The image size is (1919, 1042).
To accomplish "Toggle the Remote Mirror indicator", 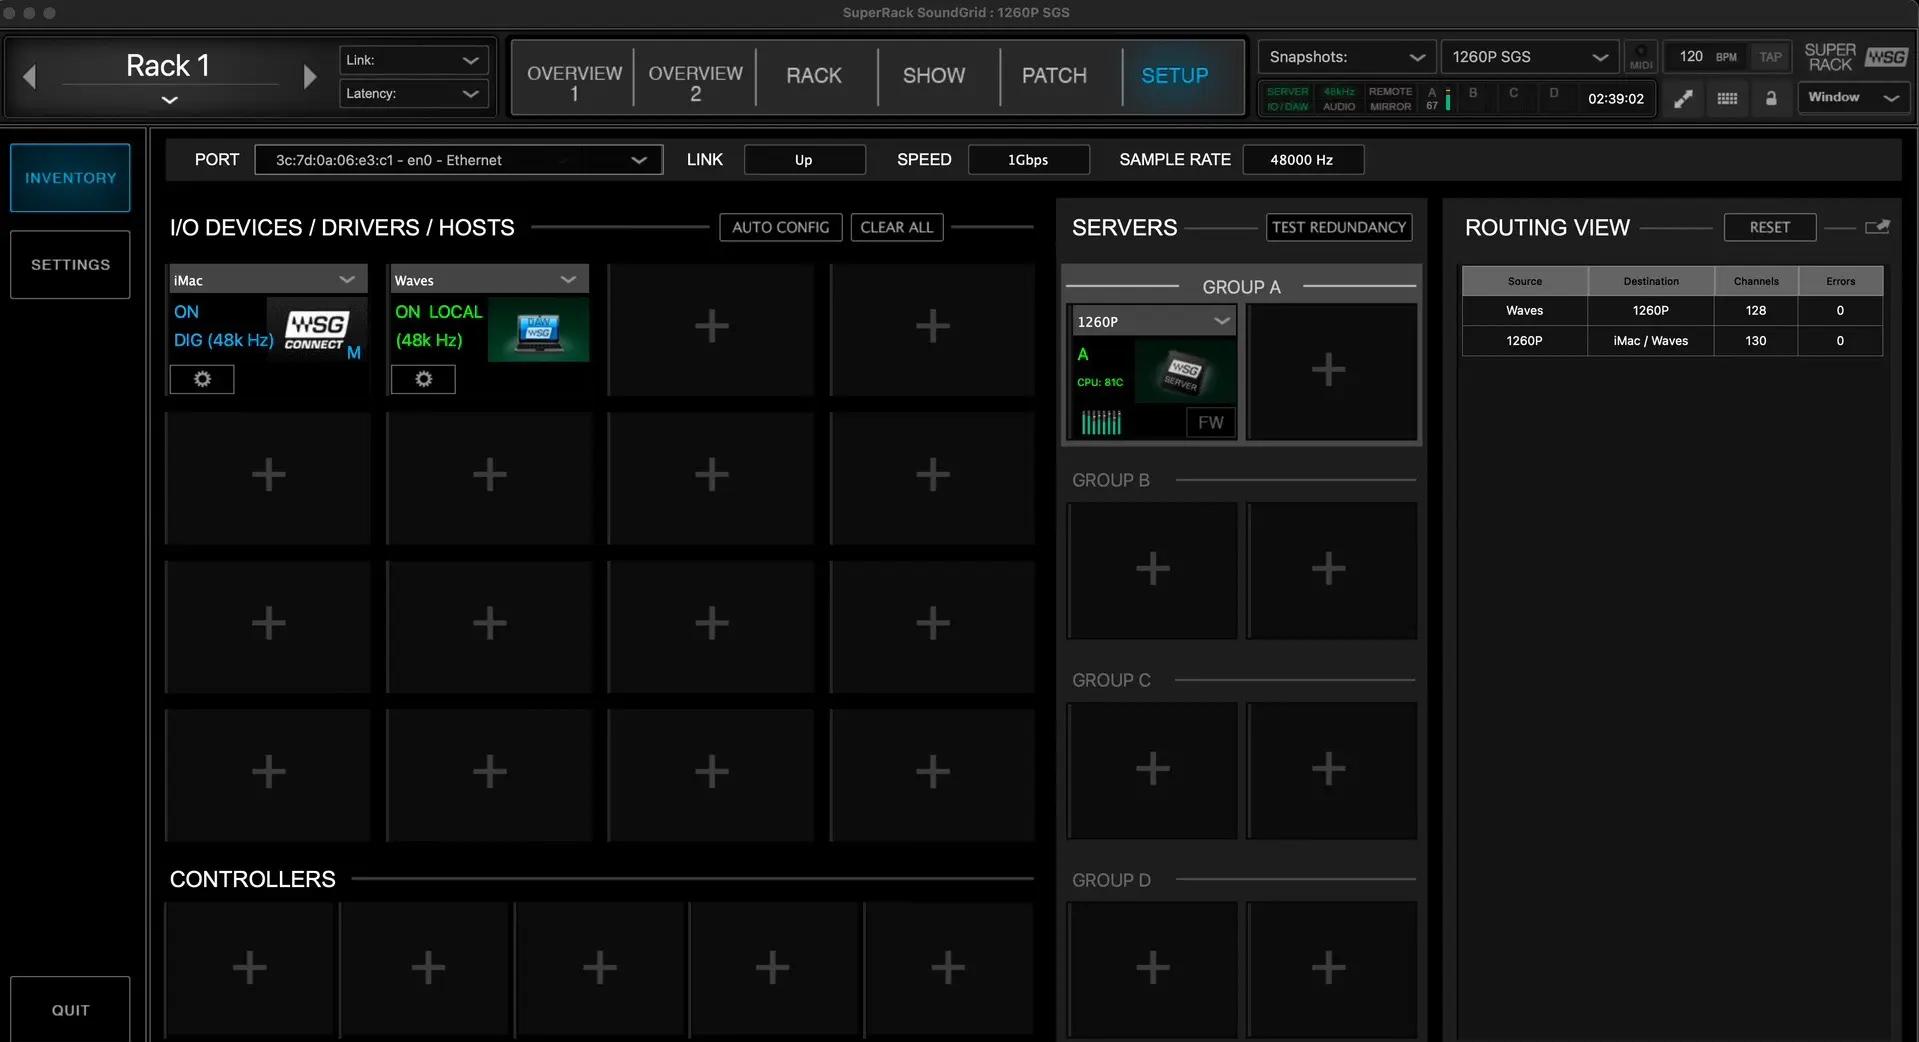I will 1390,99.
